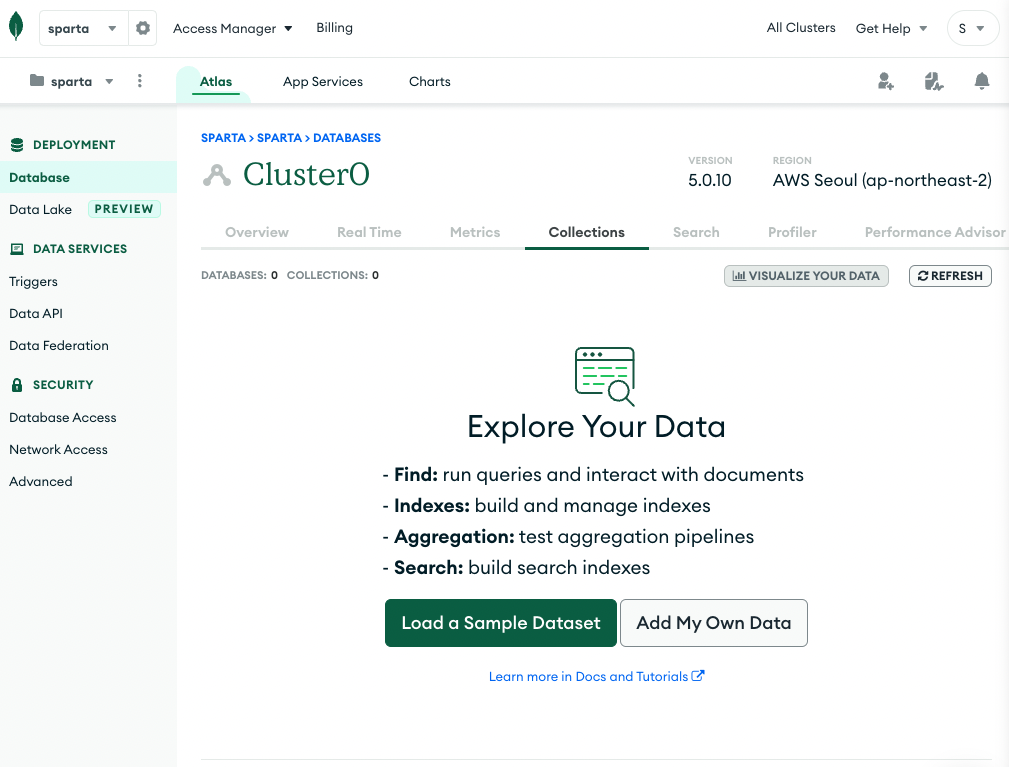This screenshot has height=767, width=1009.
Task: Open the Search tab
Action: pos(696,232)
